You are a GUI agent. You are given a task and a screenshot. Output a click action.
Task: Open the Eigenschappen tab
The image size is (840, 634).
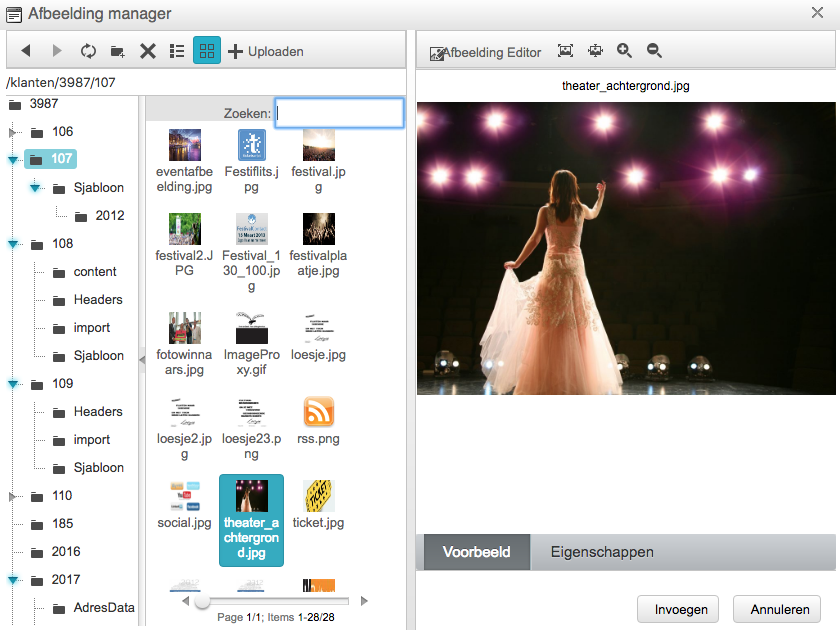point(602,552)
